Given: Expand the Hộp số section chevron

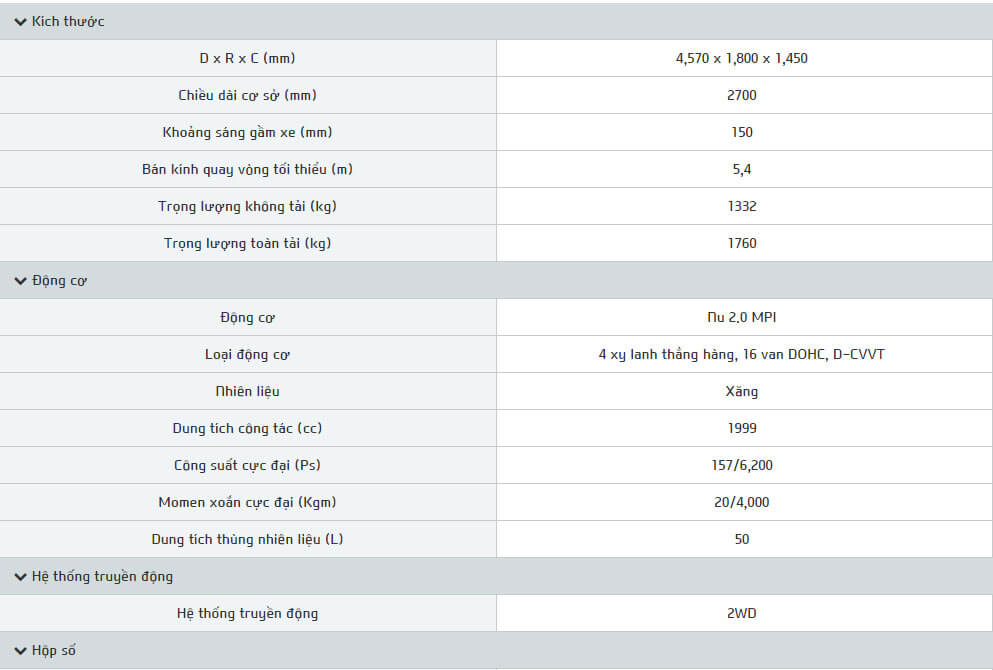Looking at the screenshot, I should [x=20, y=651].
